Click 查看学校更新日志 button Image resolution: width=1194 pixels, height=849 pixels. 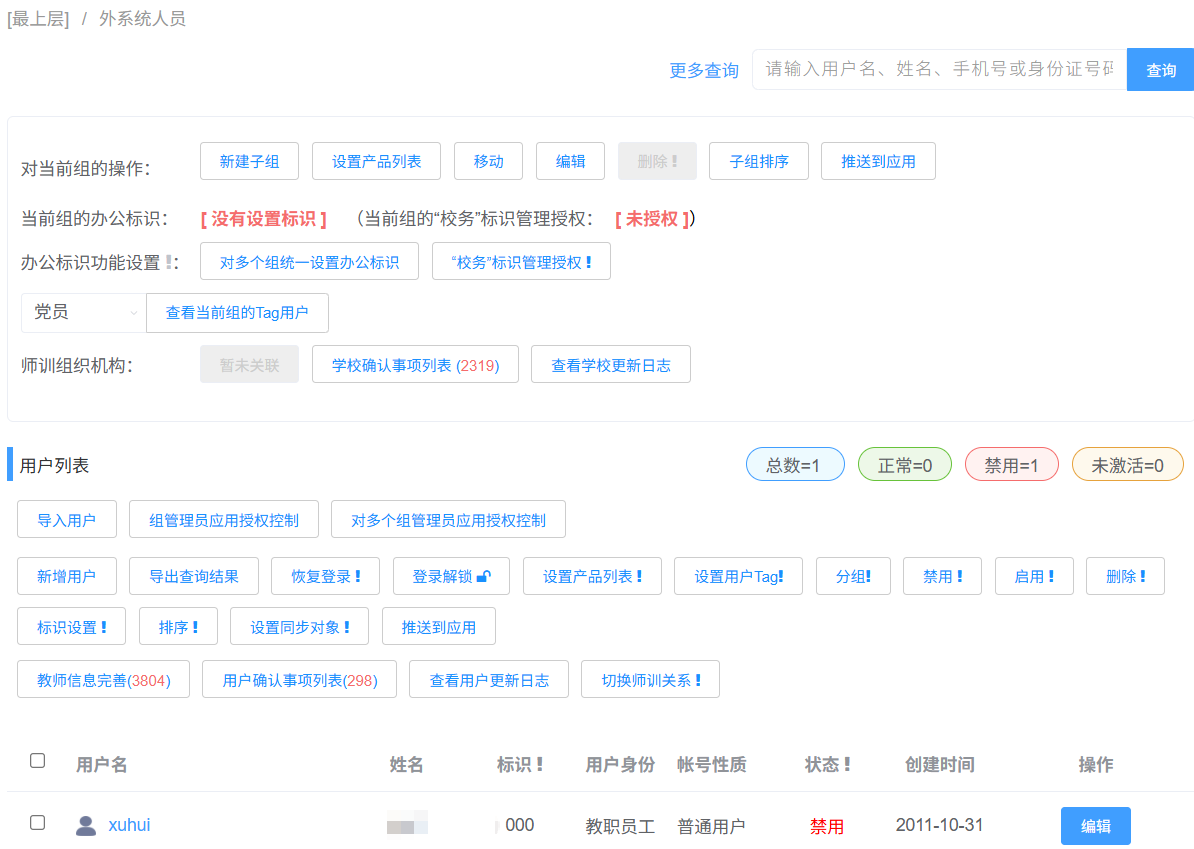click(611, 365)
